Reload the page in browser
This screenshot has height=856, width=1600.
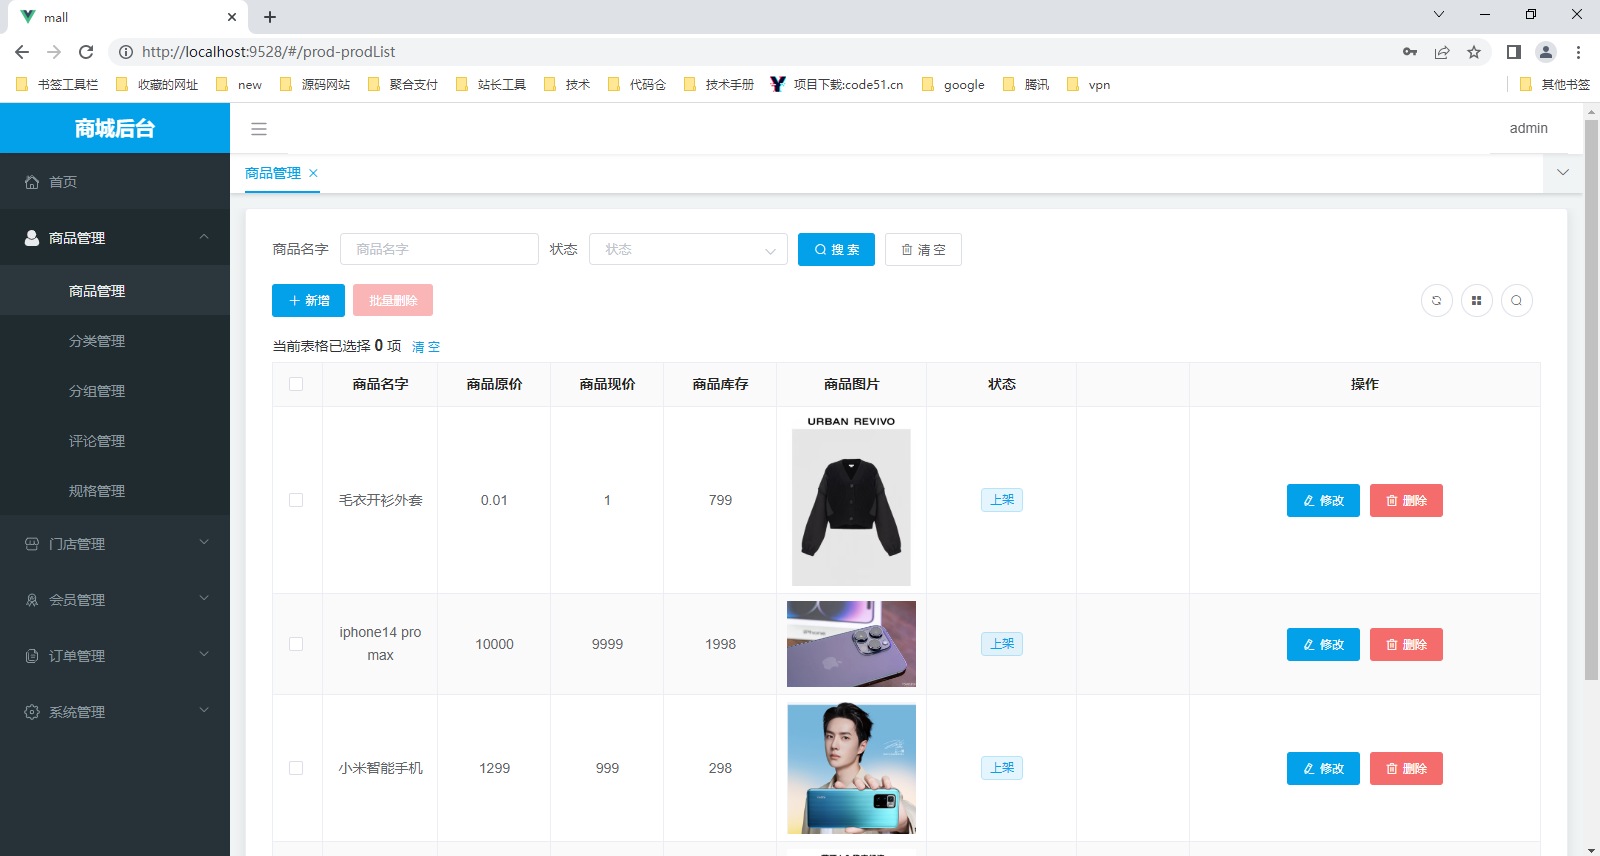86,52
